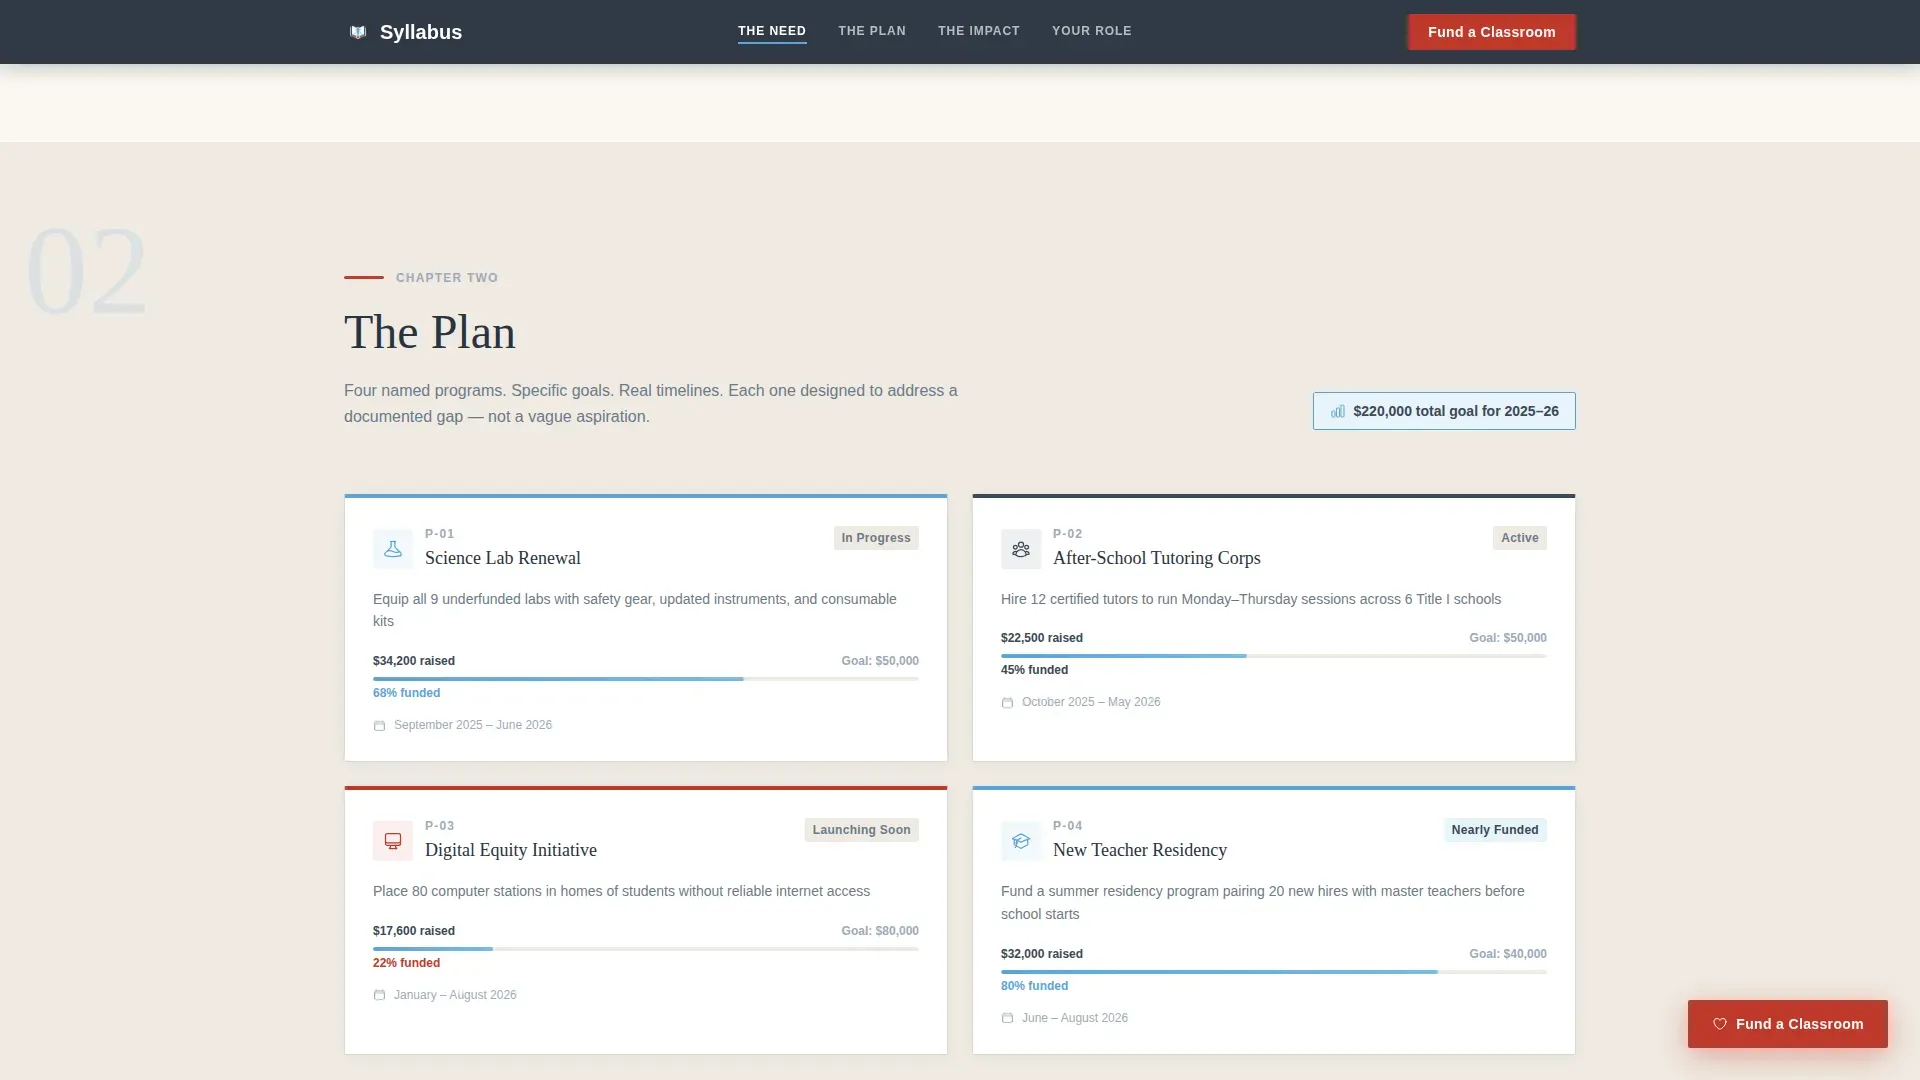Viewport: 1920px width, 1080px height.
Task: Select the New Teacher Residency title
Action: pos(1140,850)
